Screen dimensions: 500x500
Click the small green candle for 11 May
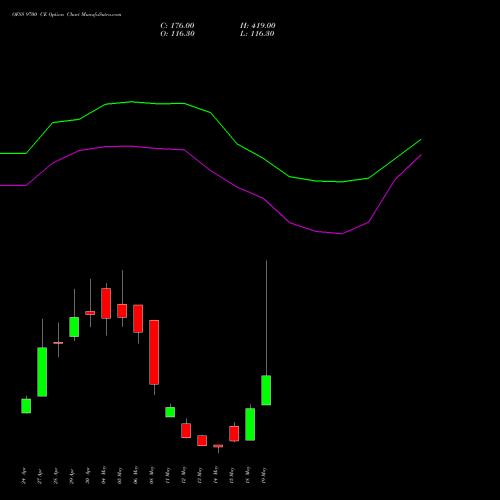tap(170, 412)
